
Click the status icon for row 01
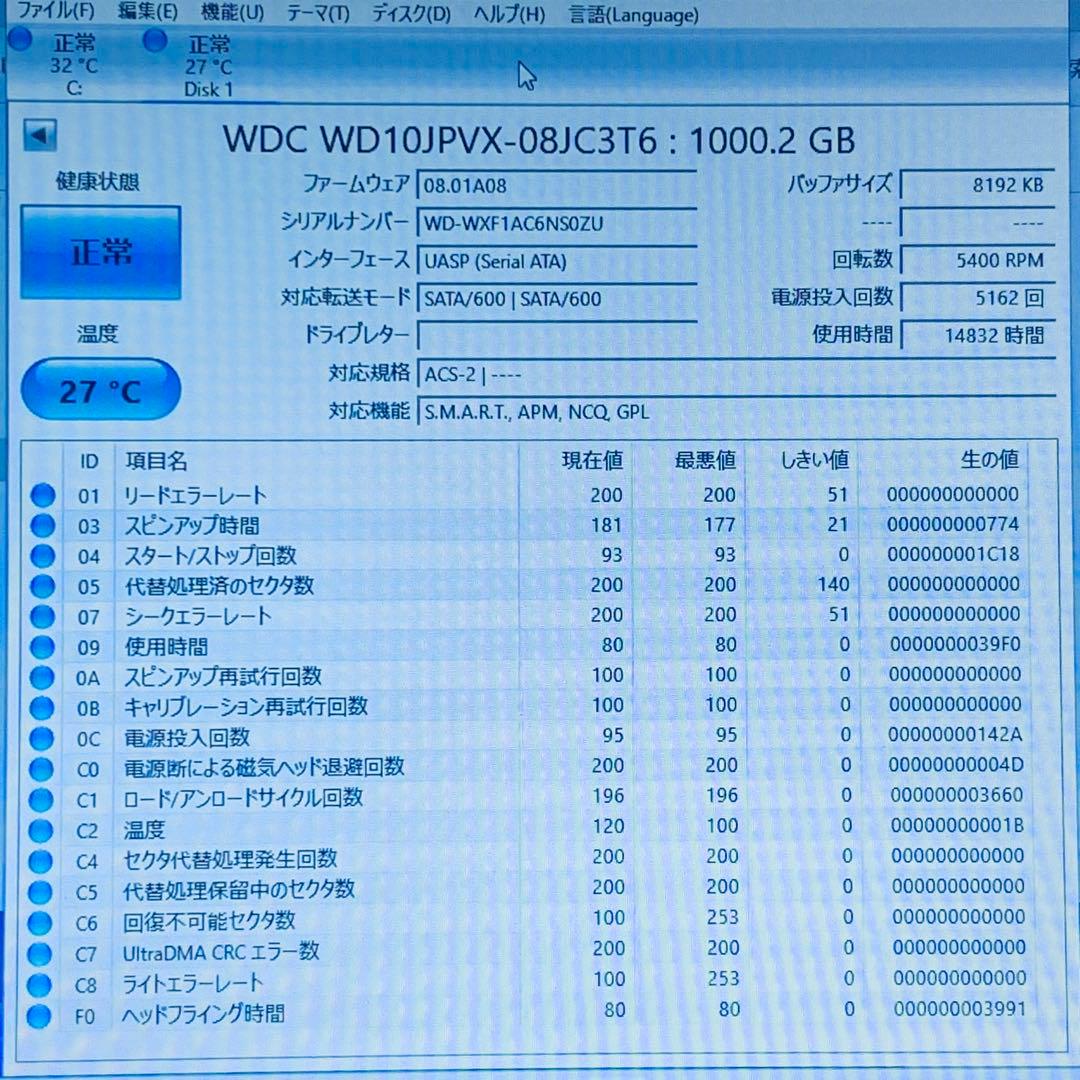point(43,495)
